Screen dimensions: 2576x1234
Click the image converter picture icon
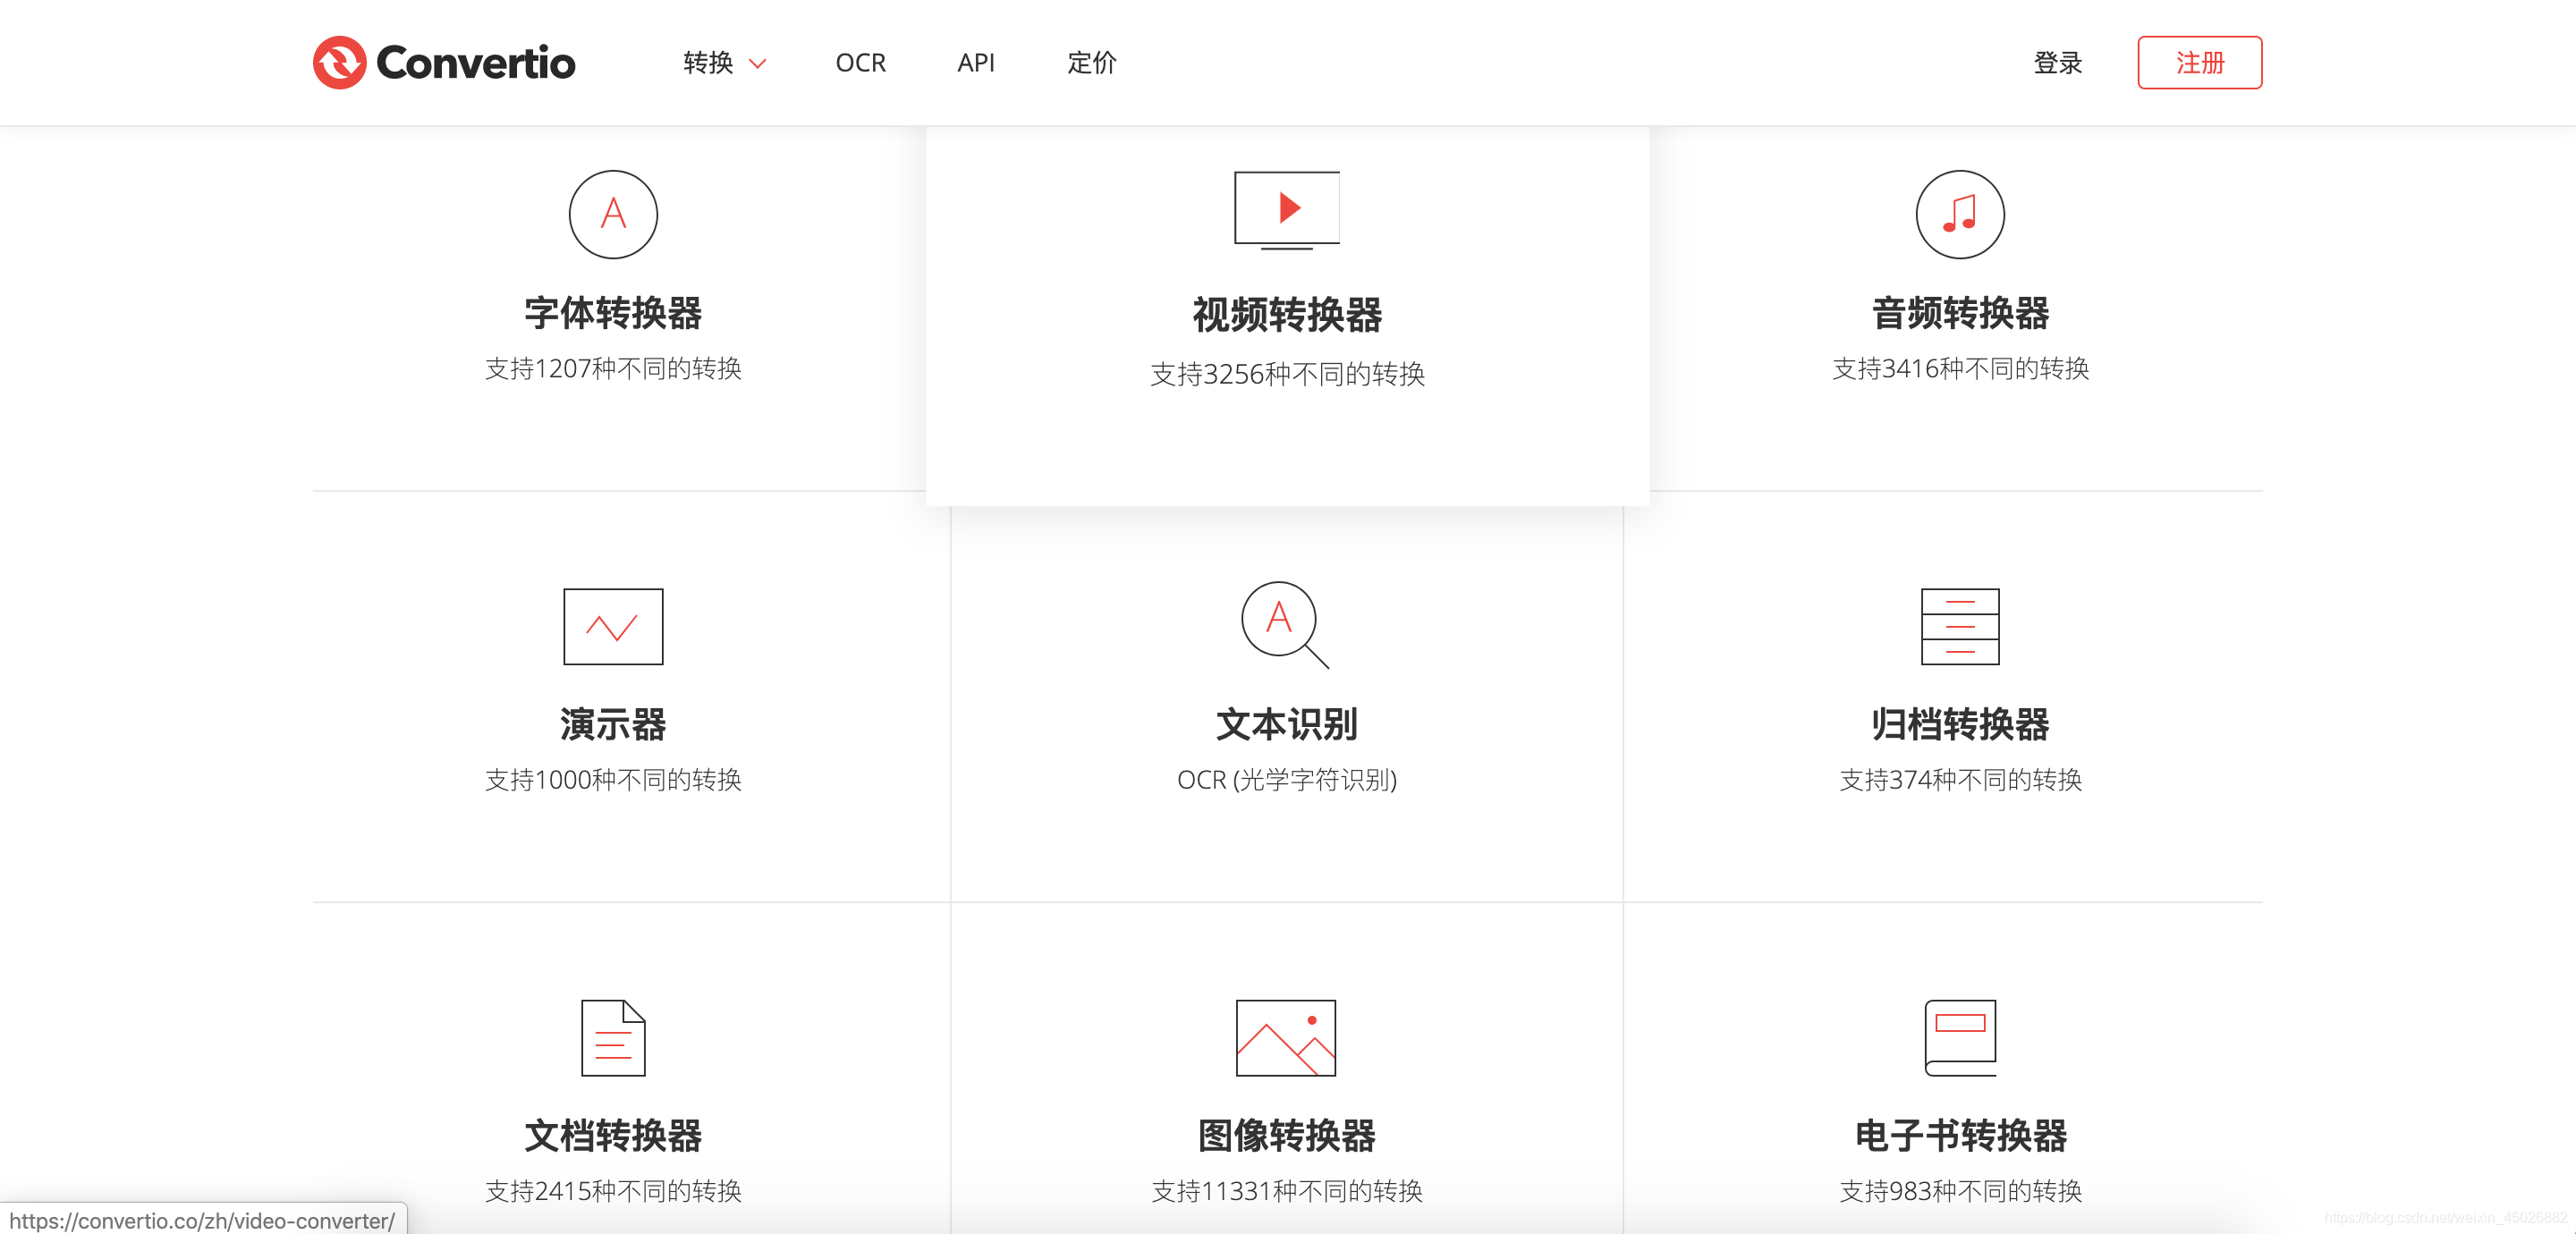point(1285,1038)
